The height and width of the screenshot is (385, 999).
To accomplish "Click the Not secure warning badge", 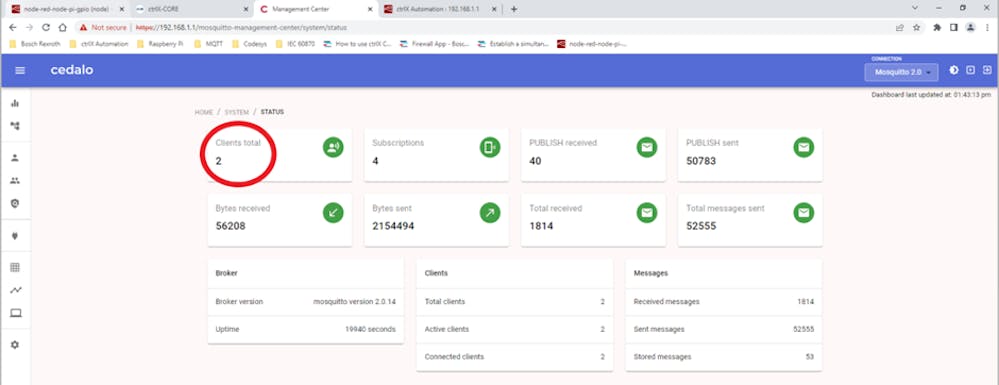I will (103, 27).
